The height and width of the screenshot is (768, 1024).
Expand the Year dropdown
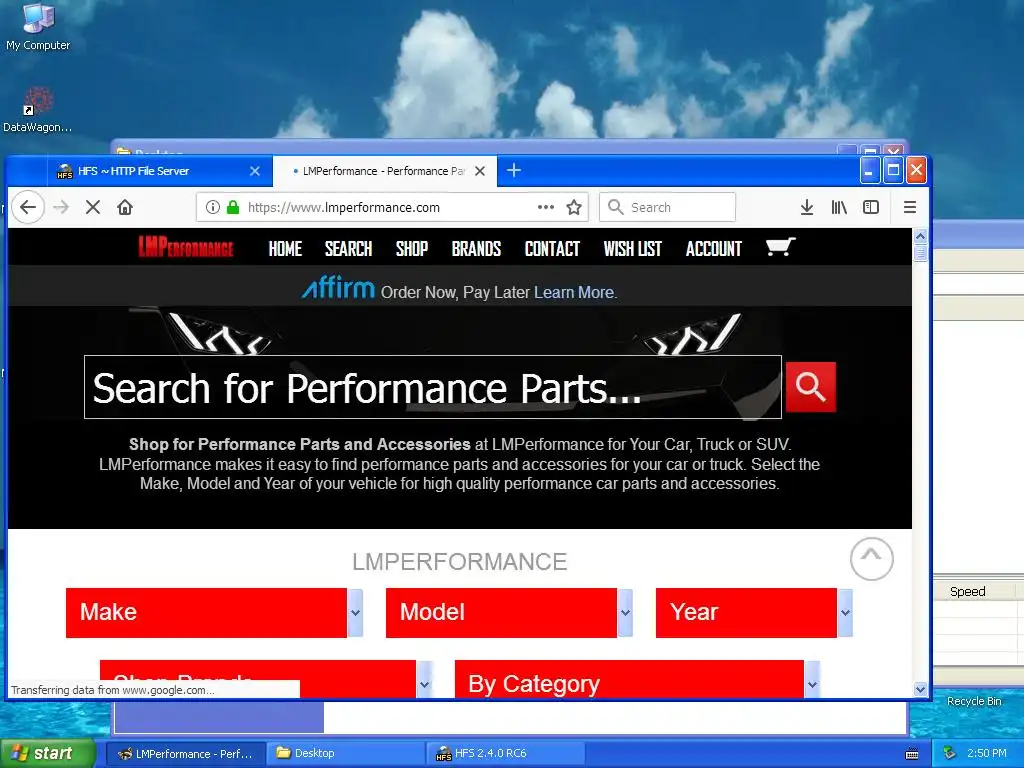tap(754, 613)
